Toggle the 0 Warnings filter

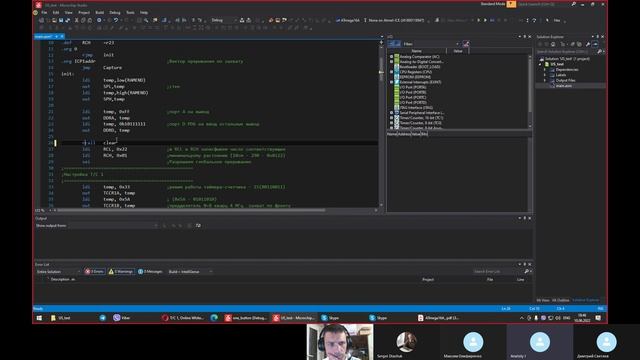click(x=121, y=271)
